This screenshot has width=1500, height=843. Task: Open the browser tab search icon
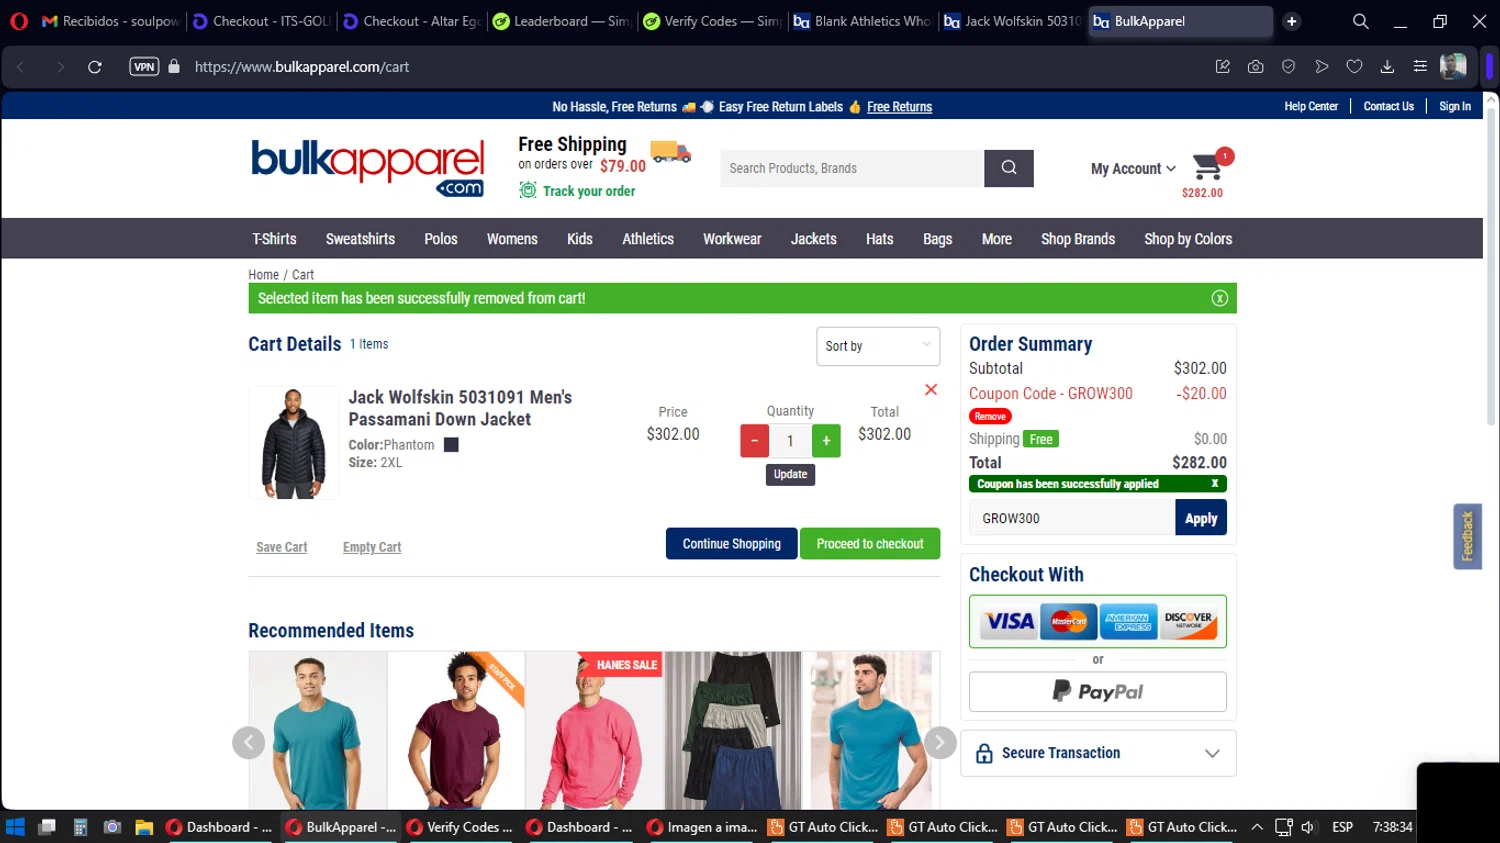(x=1360, y=21)
